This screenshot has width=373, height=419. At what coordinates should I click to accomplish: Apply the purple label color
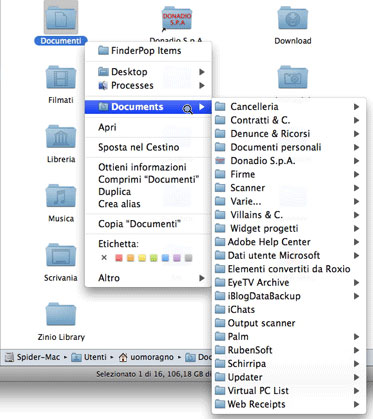point(177,258)
